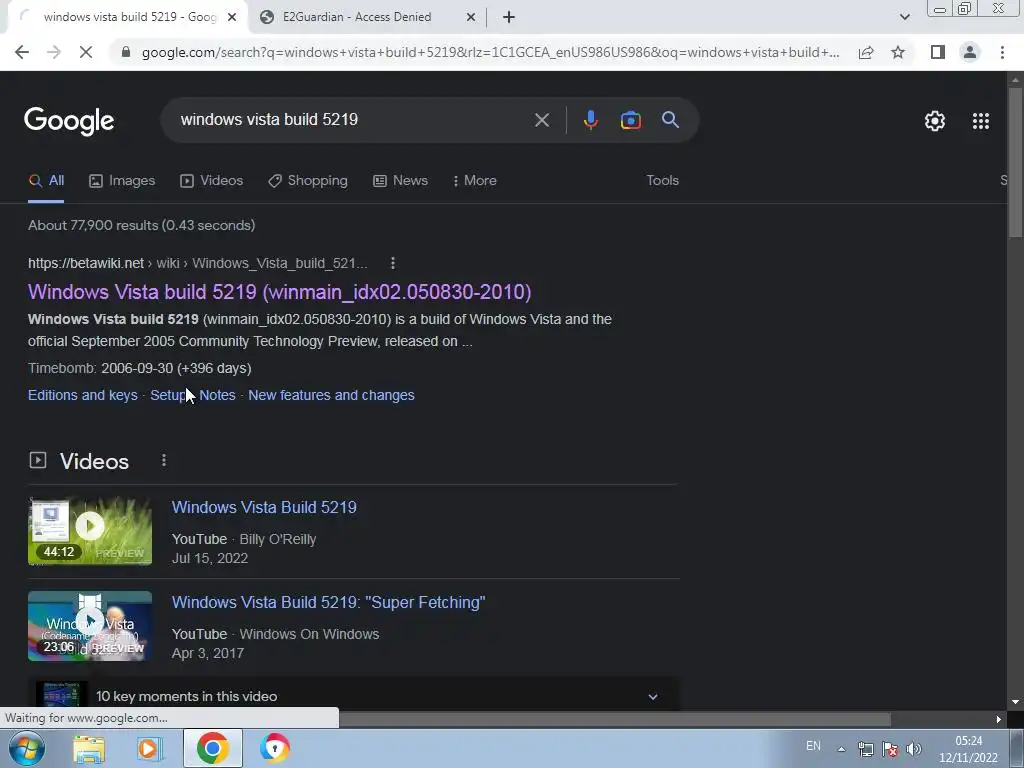Image resolution: width=1024 pixels, height=768 pixels.
Task: Close the windows vista build 5219 tab
Action: click(232, 18)
